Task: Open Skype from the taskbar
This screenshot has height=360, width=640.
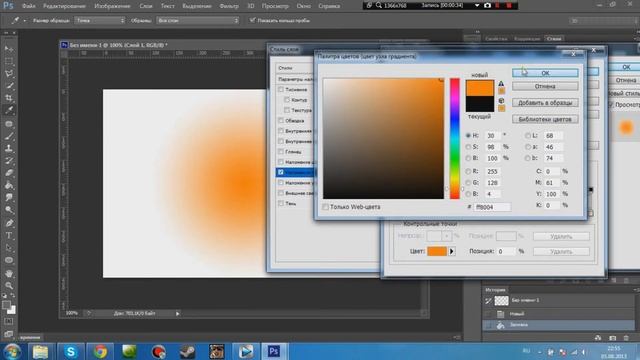Action: 70,351
